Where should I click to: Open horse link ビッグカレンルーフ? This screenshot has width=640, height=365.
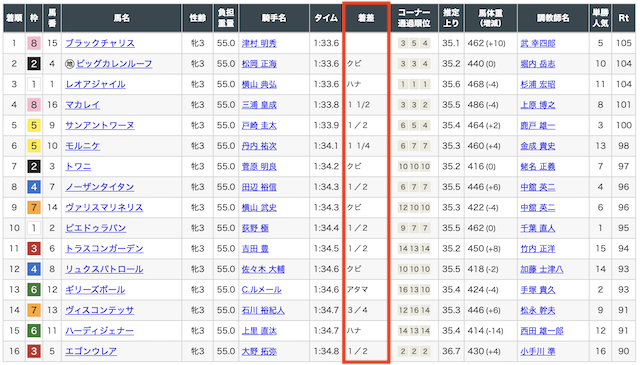coord(114,64)
